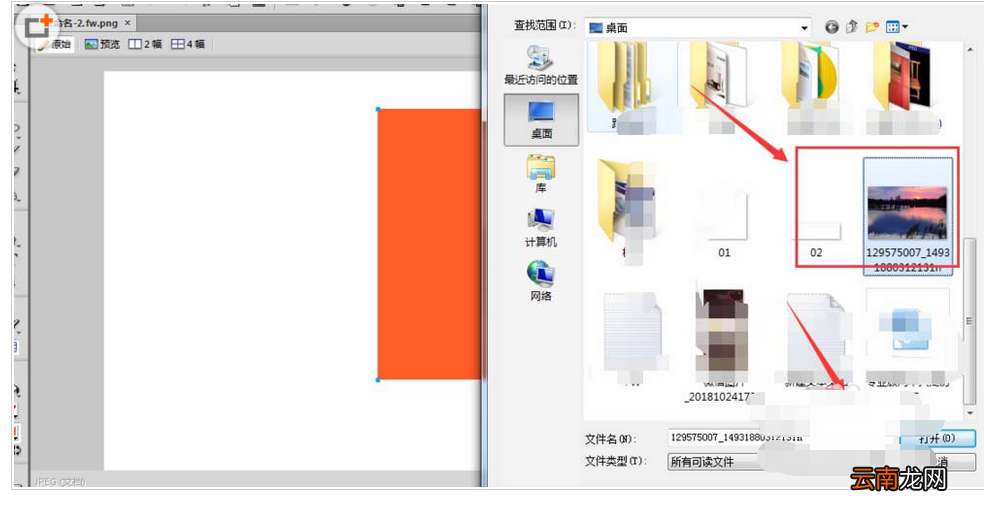Click the Back navigation icon in dialog
Image resolution: width=984 pixels, height=507 pixels.
pyautogui.click(x=832, y=27)
